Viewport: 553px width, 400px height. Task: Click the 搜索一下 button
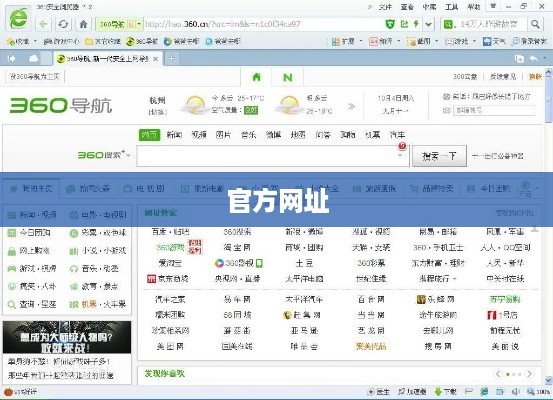pos(439,156)
